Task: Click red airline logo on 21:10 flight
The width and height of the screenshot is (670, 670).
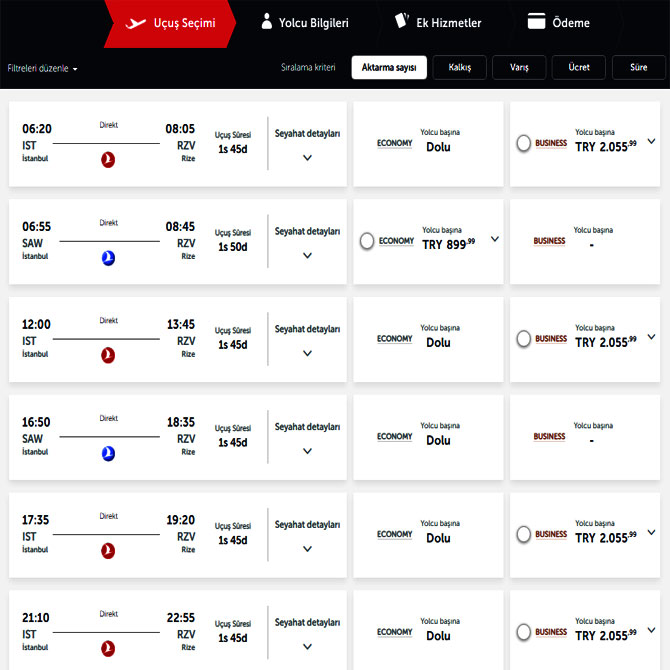Action: coord(108,649)
